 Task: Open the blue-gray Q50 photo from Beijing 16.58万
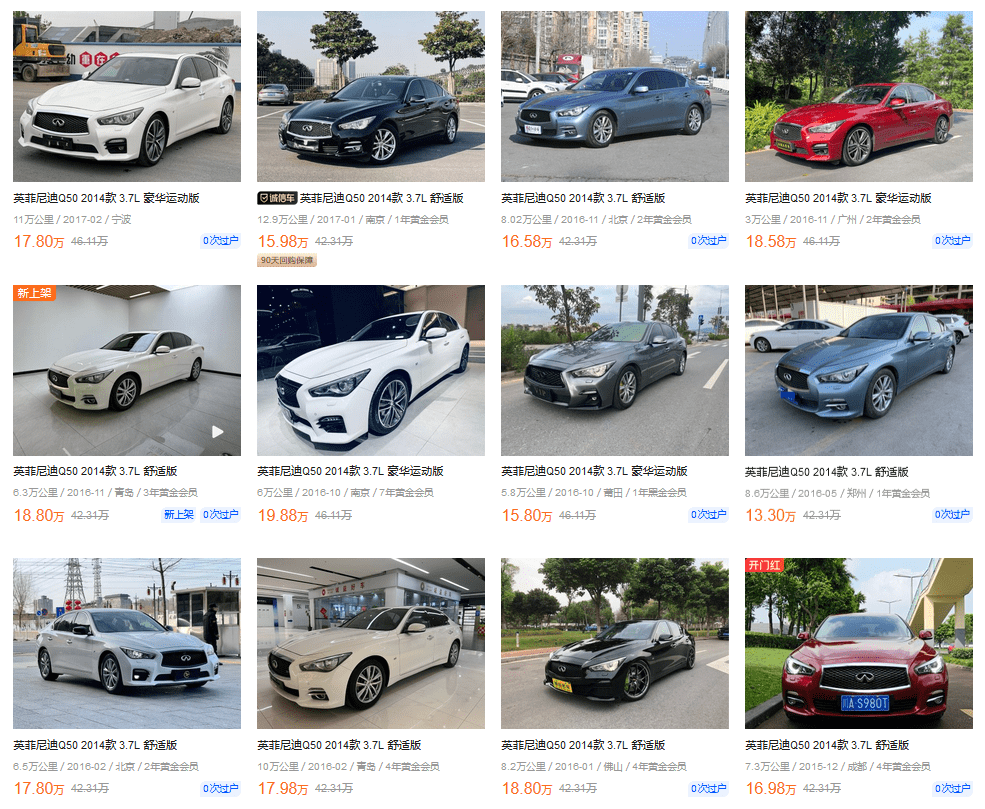(x=615, y=97)
